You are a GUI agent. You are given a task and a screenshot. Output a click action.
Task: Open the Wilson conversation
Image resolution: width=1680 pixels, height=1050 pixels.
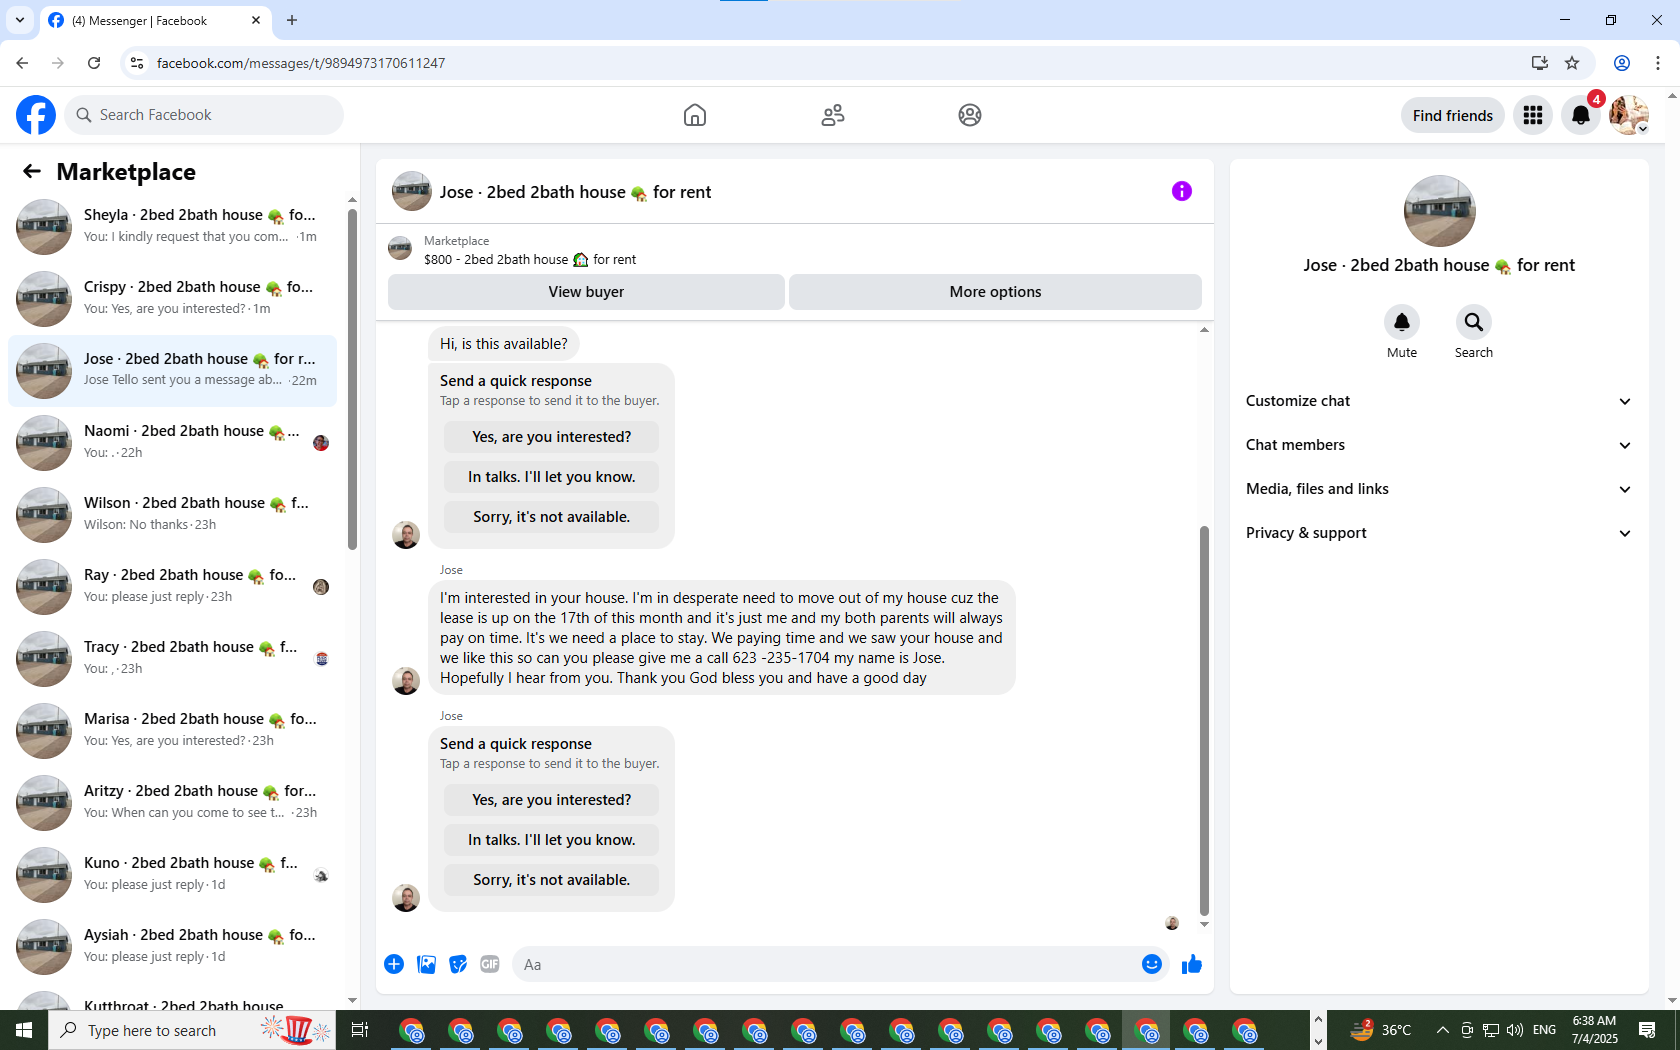point(173,515)
